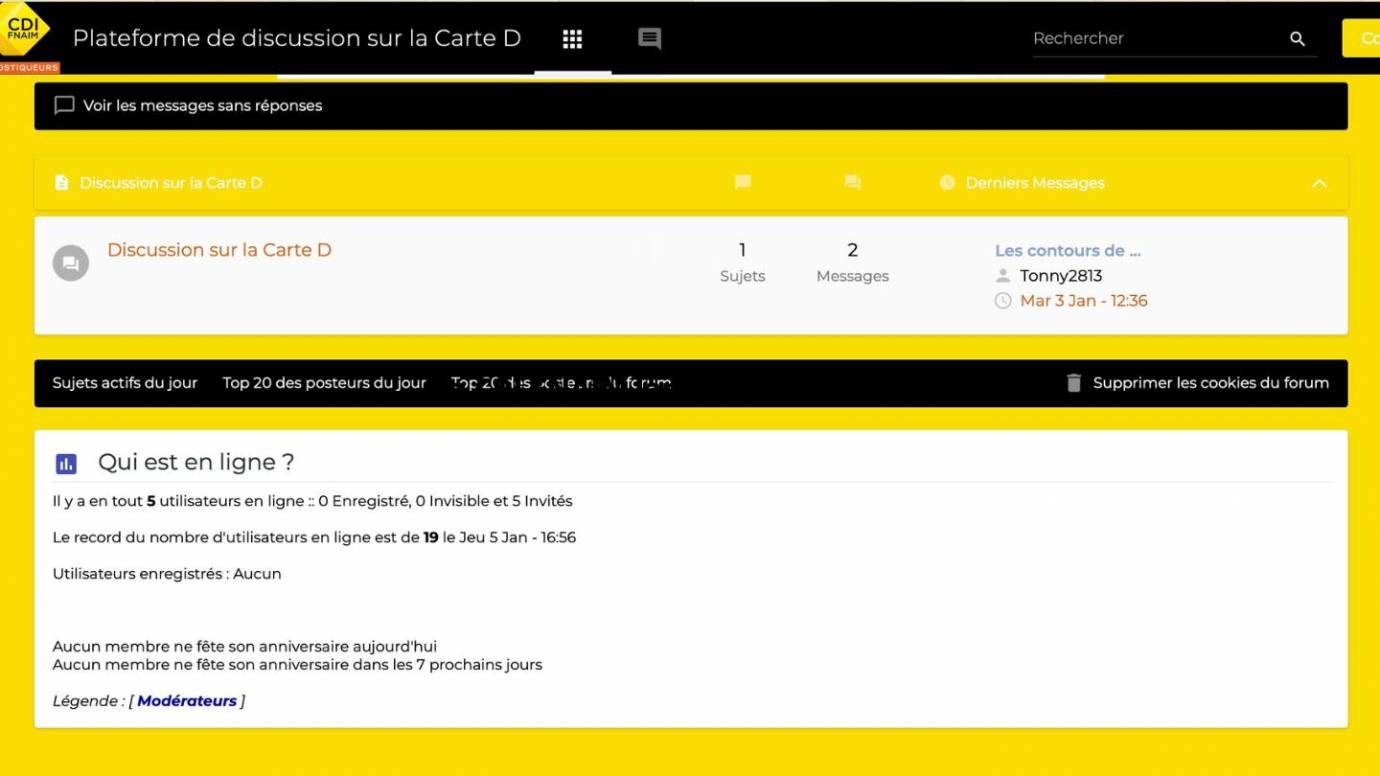Click the chat bubble icon in the navbar
The image size is (1380, 776).
click(648, 38)
